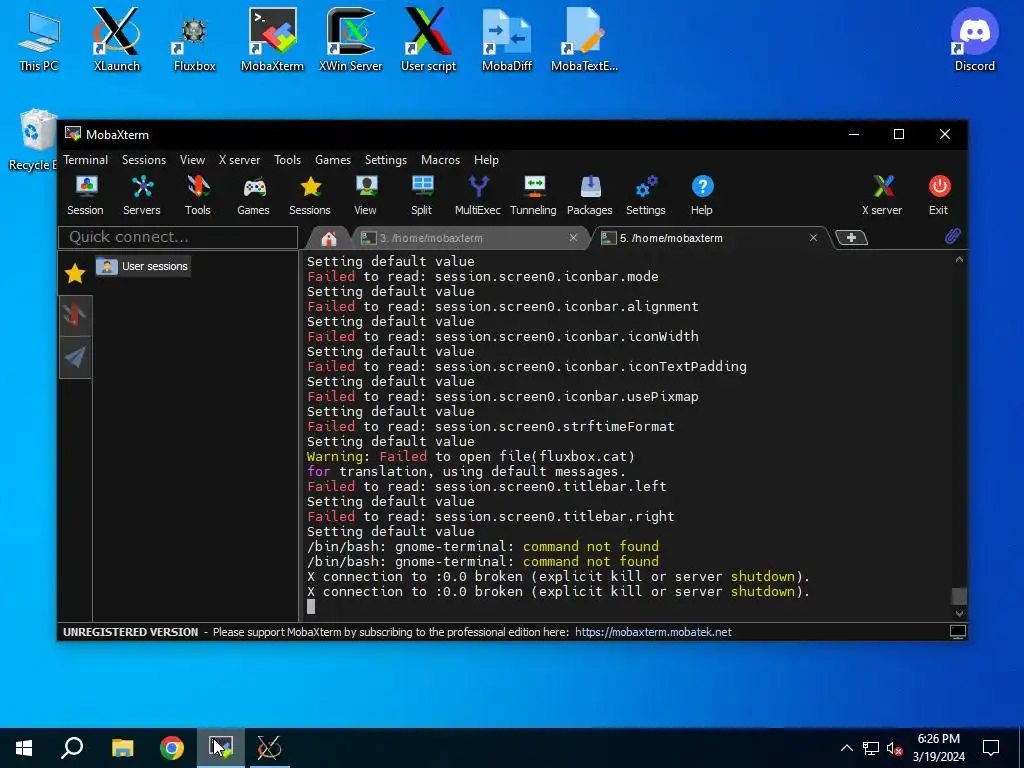Open the View menu
Image resolution: width=1024 pixels, height=768 pixels.
[192, 160]
